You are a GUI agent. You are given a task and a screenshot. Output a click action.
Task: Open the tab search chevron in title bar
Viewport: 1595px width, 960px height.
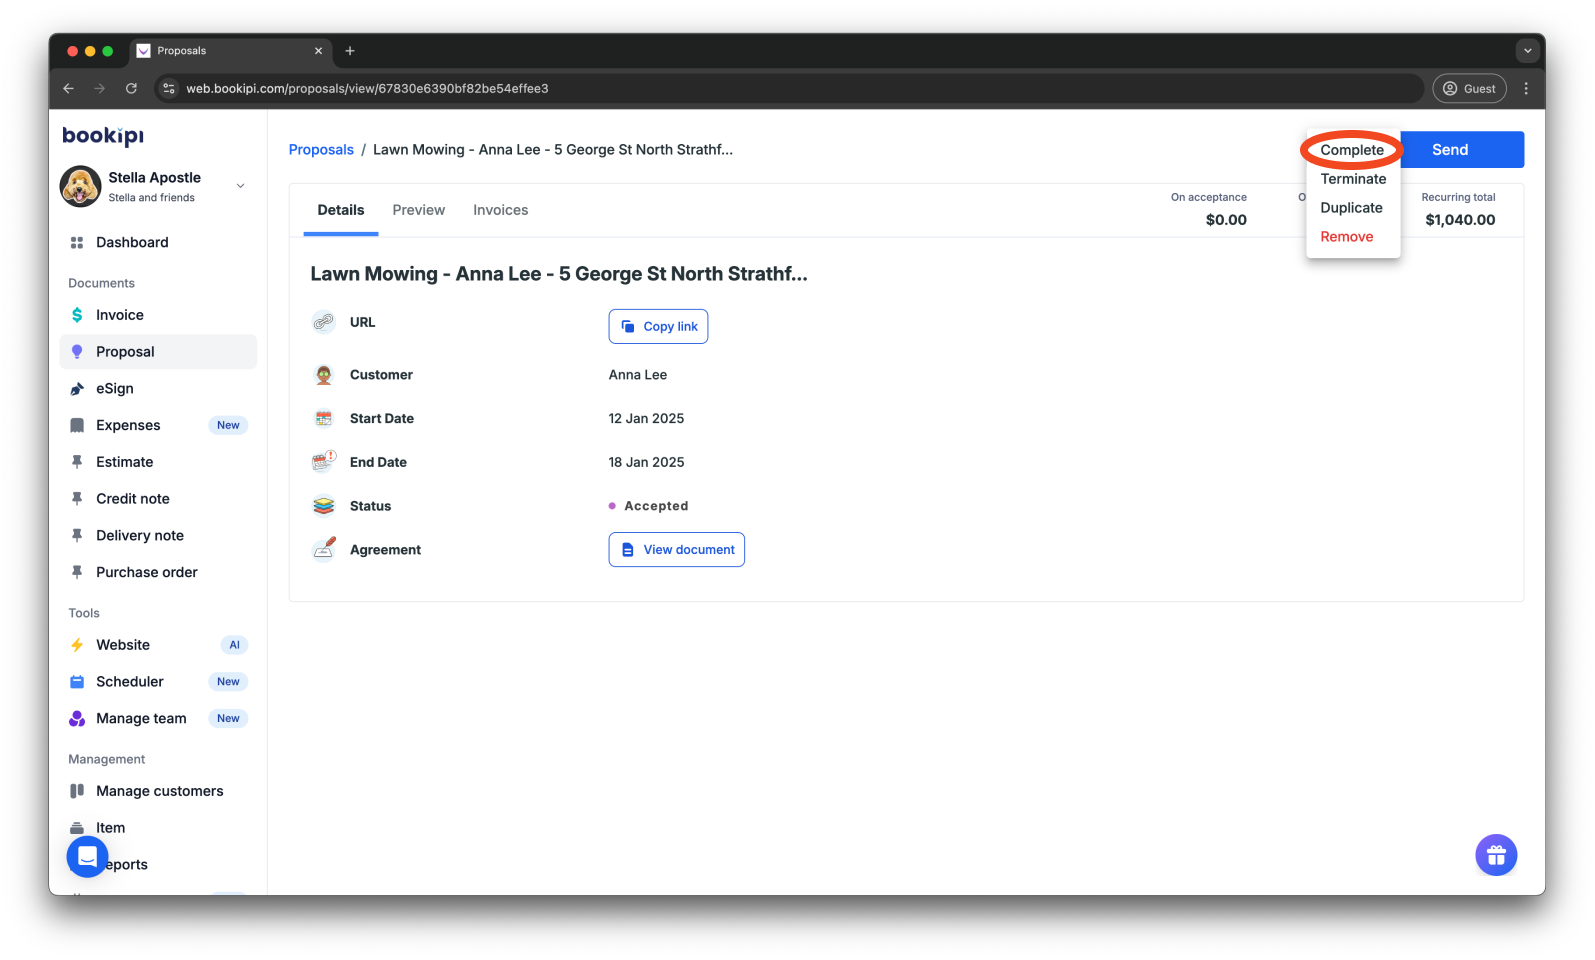click(1527, 51)
